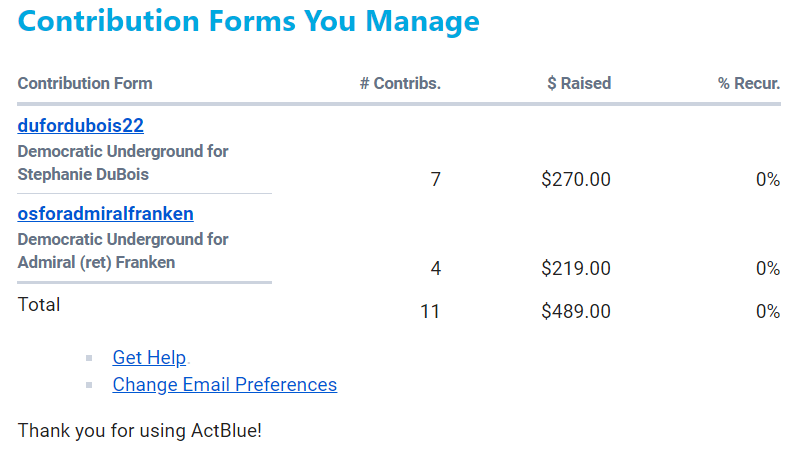Select the $219.00 raised amount
This screenshot has width=794, height=451.
pos(575,268)
